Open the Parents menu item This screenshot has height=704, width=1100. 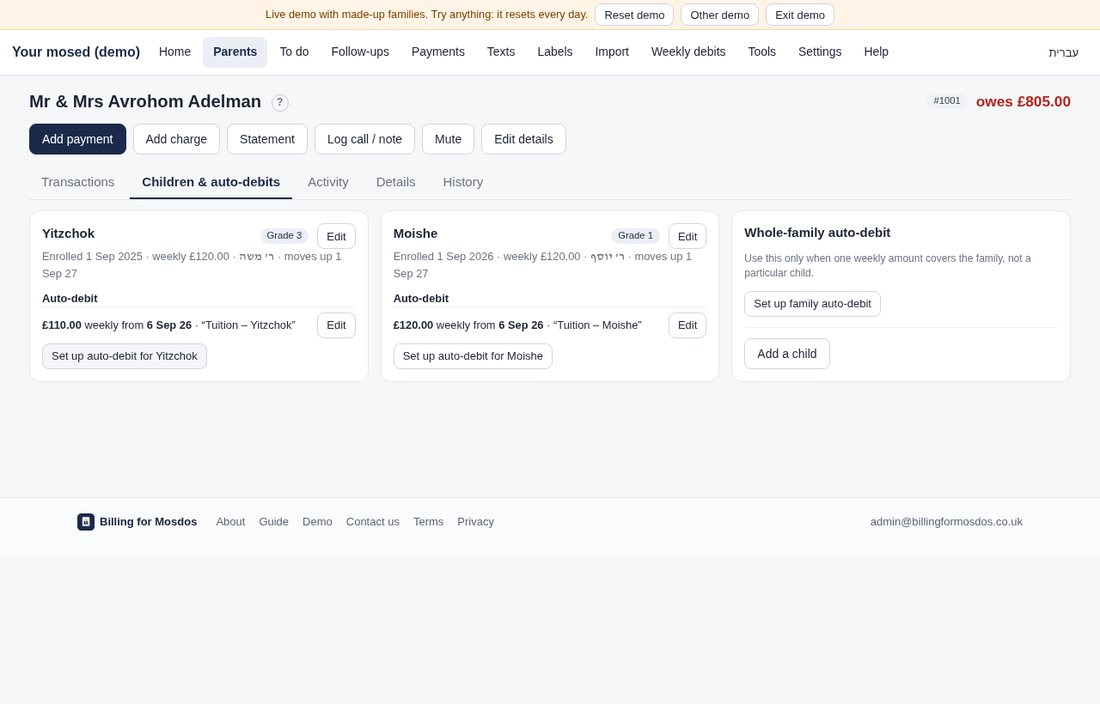tap(235, 52)
